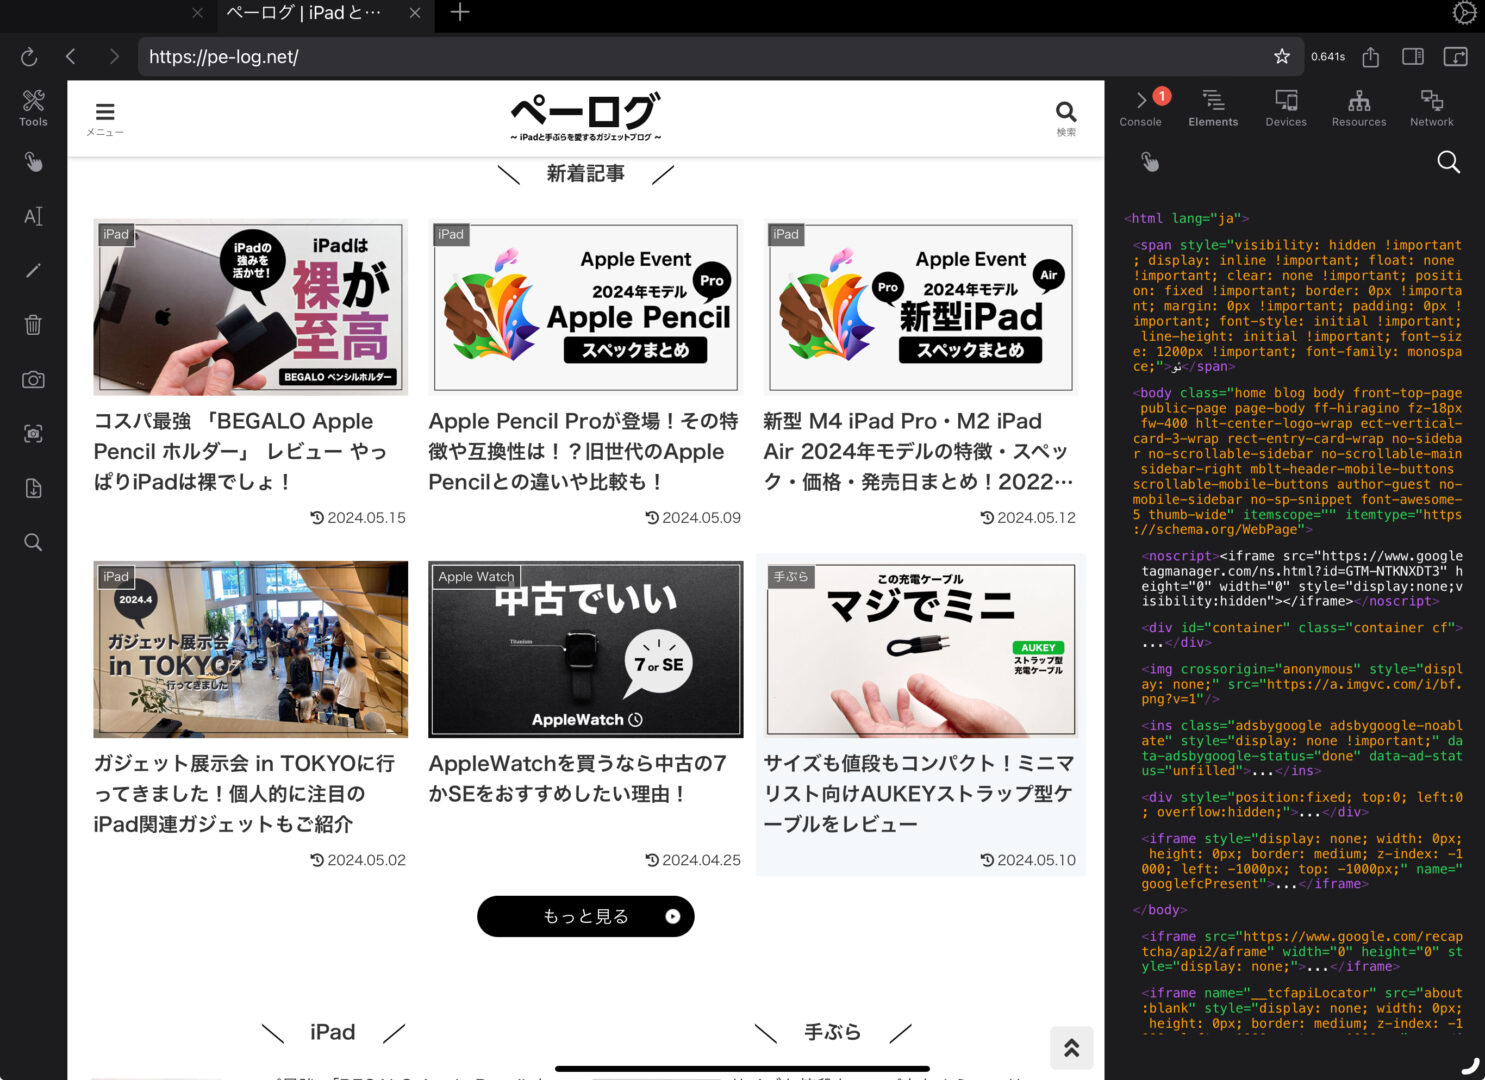
Task: Select the span style="visibility: hidden" node
Action: pos(1297,306)
